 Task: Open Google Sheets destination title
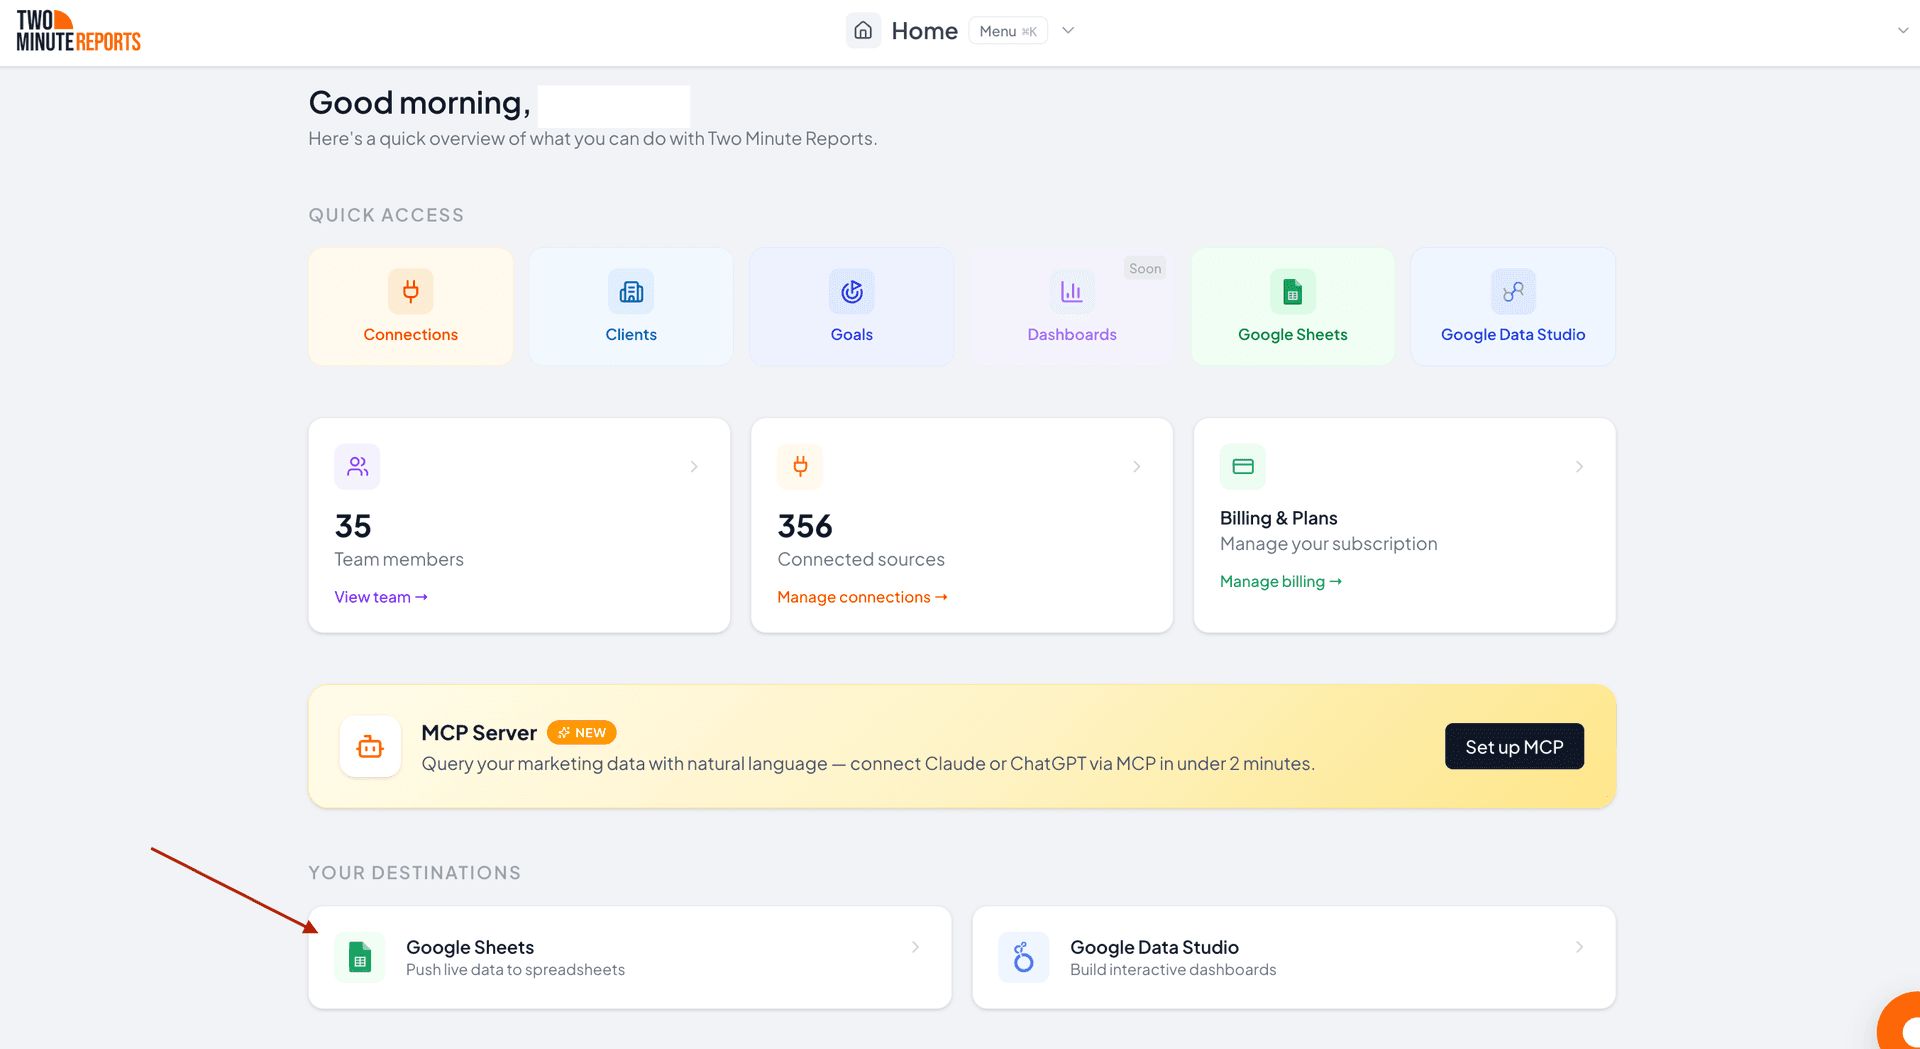470,947
